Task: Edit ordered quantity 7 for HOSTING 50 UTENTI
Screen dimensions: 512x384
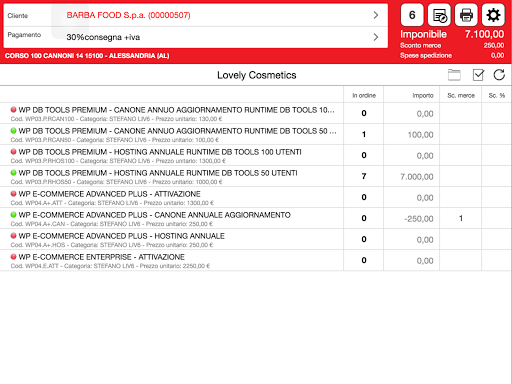Action: 364,176
